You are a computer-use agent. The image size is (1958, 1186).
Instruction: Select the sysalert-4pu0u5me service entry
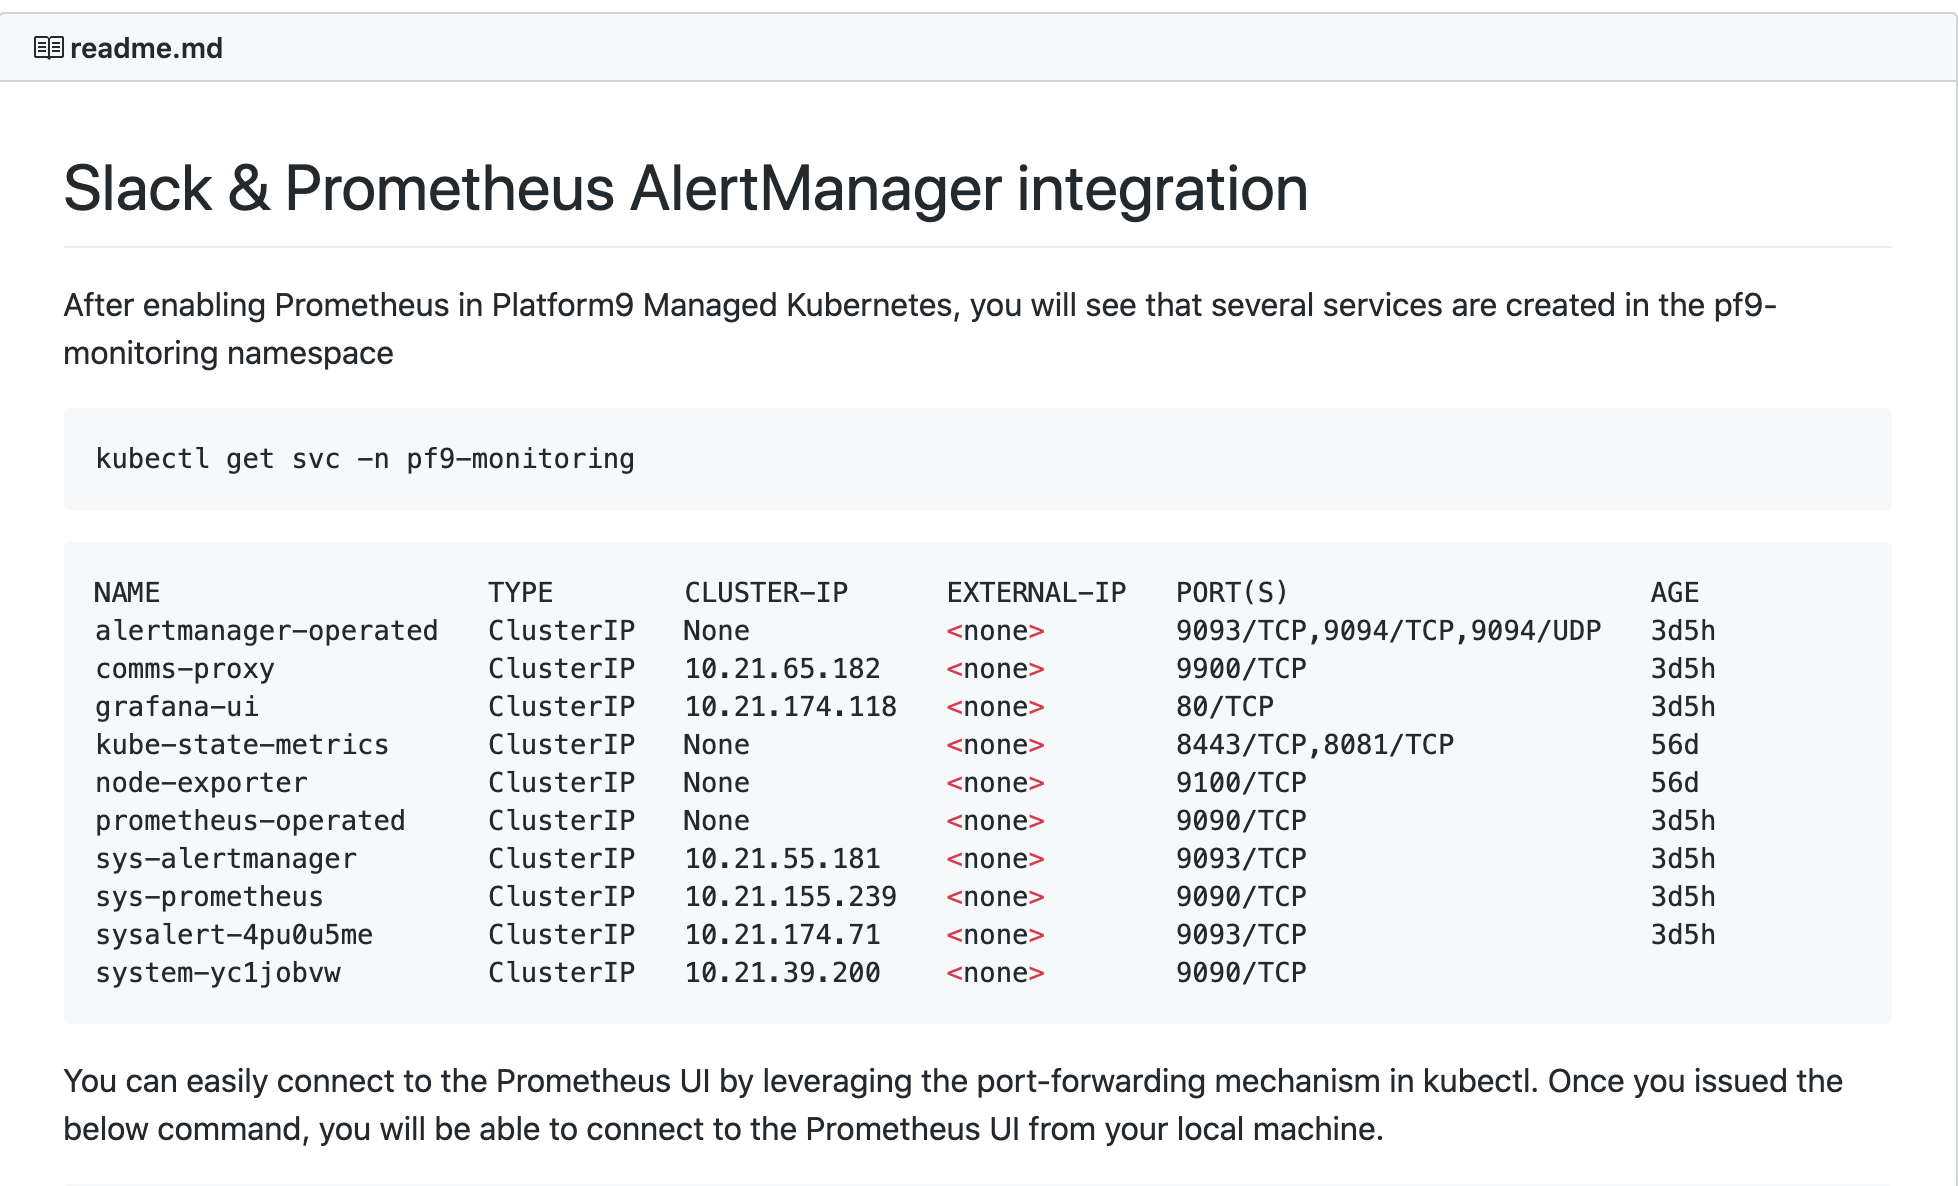click(x=234, y=934)
